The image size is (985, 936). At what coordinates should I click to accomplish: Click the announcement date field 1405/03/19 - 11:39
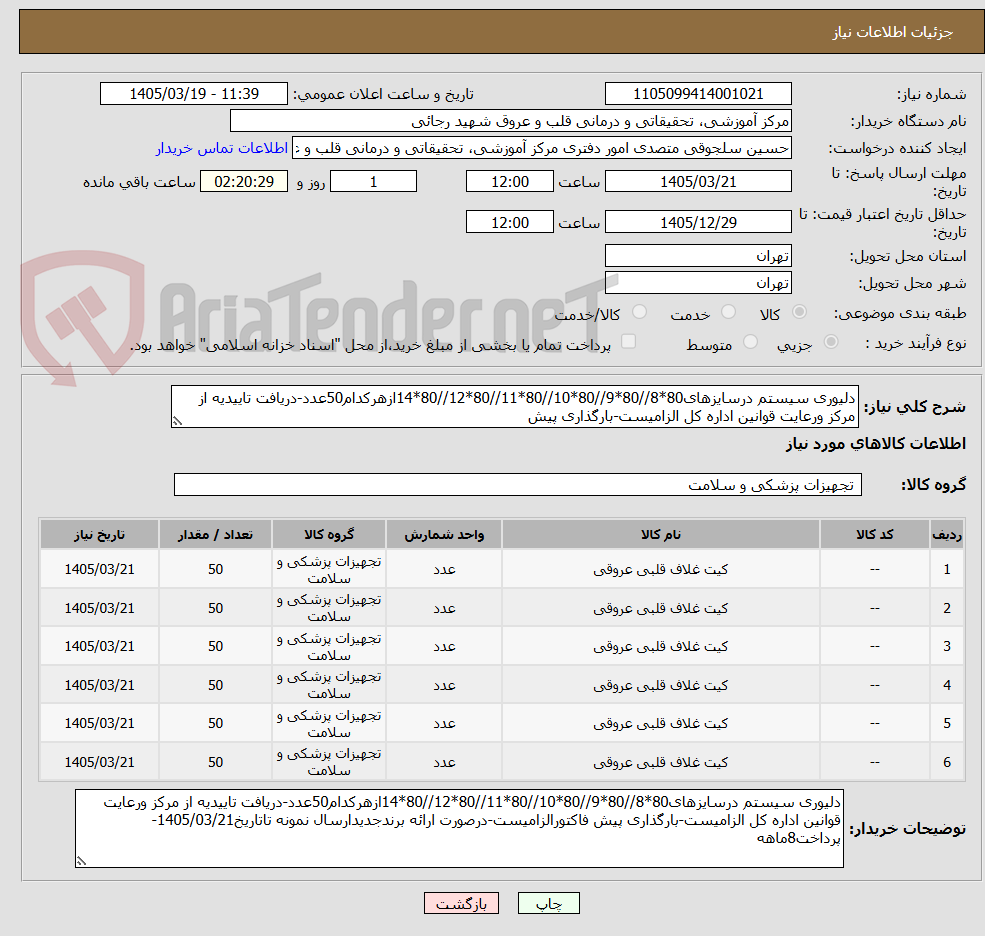coord(193,94)
